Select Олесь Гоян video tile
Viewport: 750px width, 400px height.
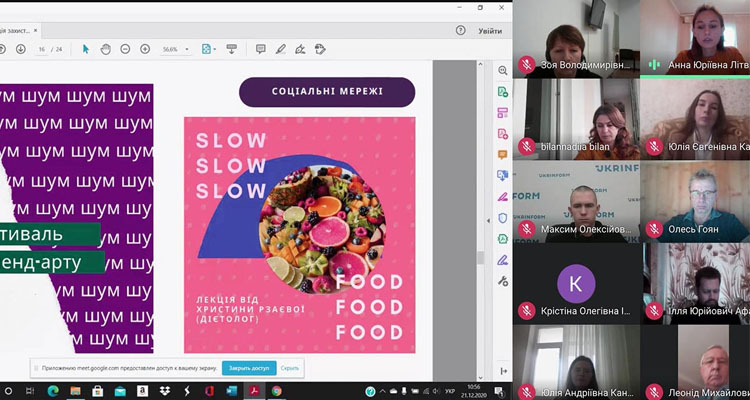(x=695, y=201)
